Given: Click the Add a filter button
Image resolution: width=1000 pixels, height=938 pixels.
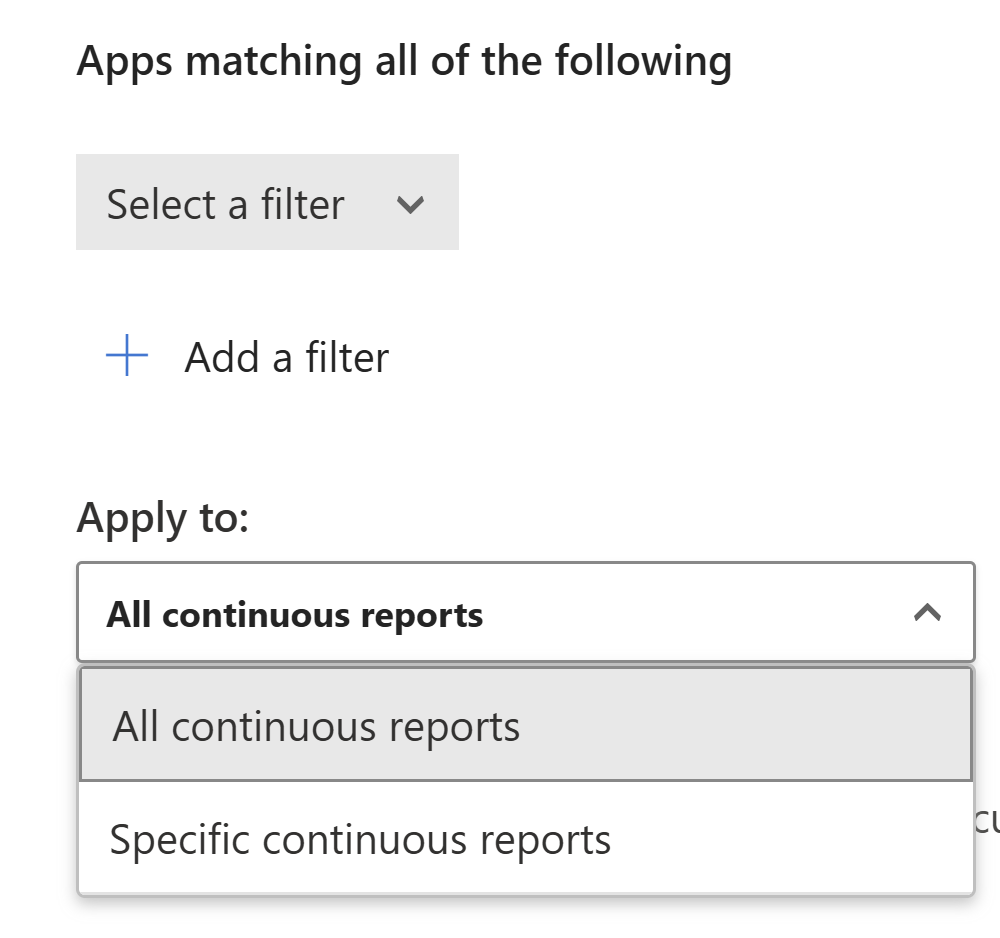Looking at the screenshot, I should [247, 357].
